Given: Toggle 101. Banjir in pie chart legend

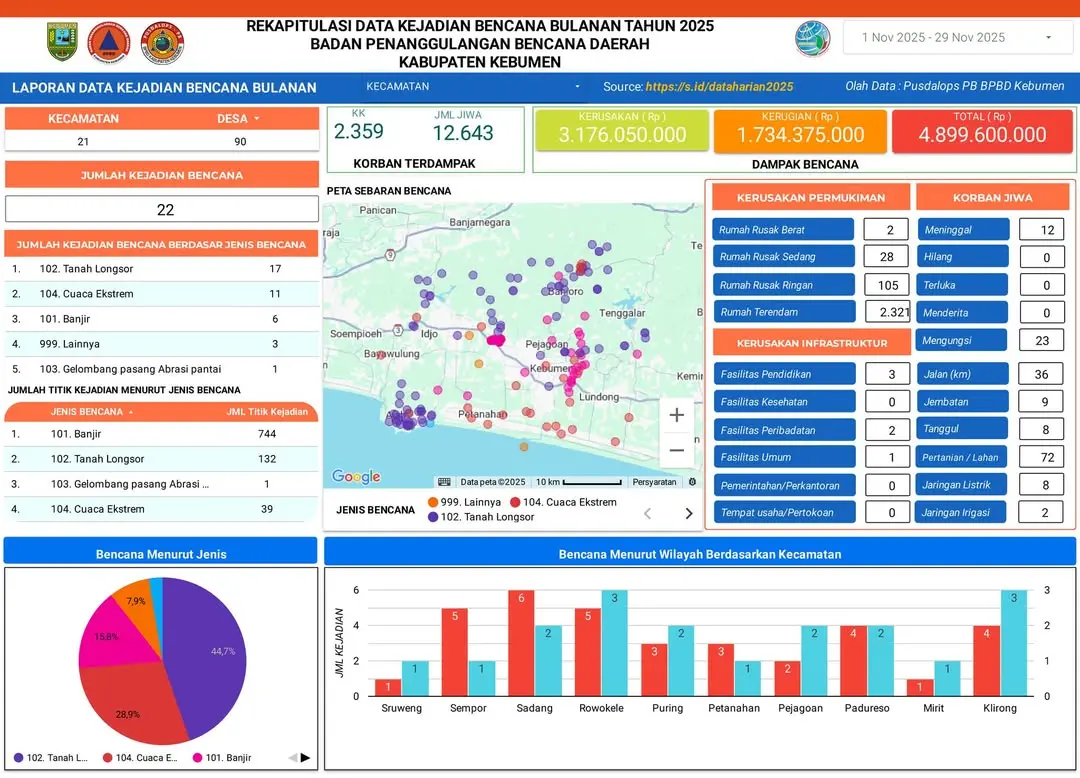Looking at the screenshot, I should coord(221,758).
